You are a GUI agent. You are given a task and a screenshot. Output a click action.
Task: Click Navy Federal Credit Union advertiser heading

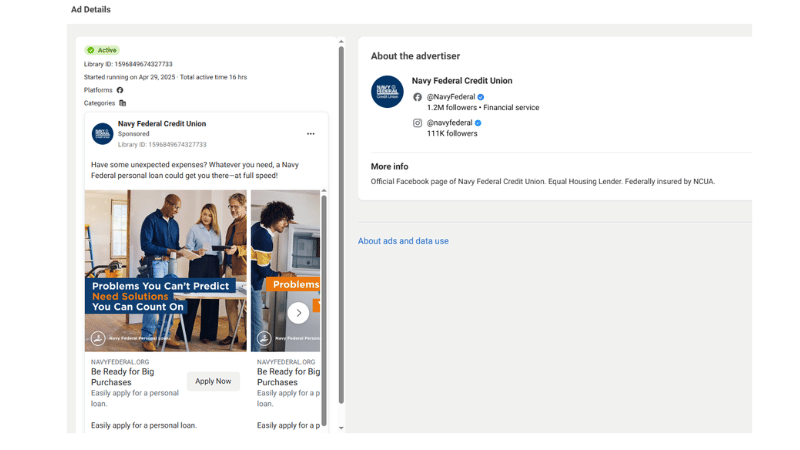click(462, 81)
